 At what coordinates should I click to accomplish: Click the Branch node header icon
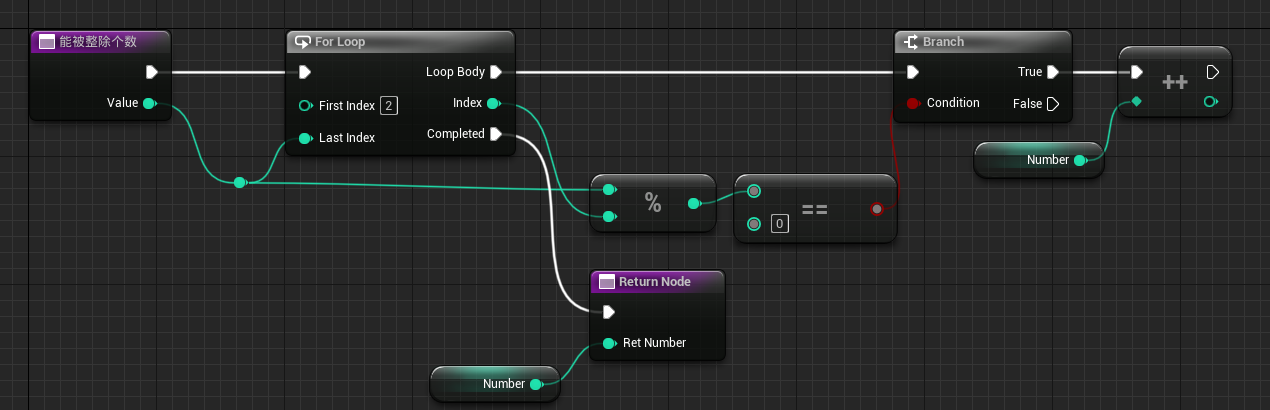910,42
